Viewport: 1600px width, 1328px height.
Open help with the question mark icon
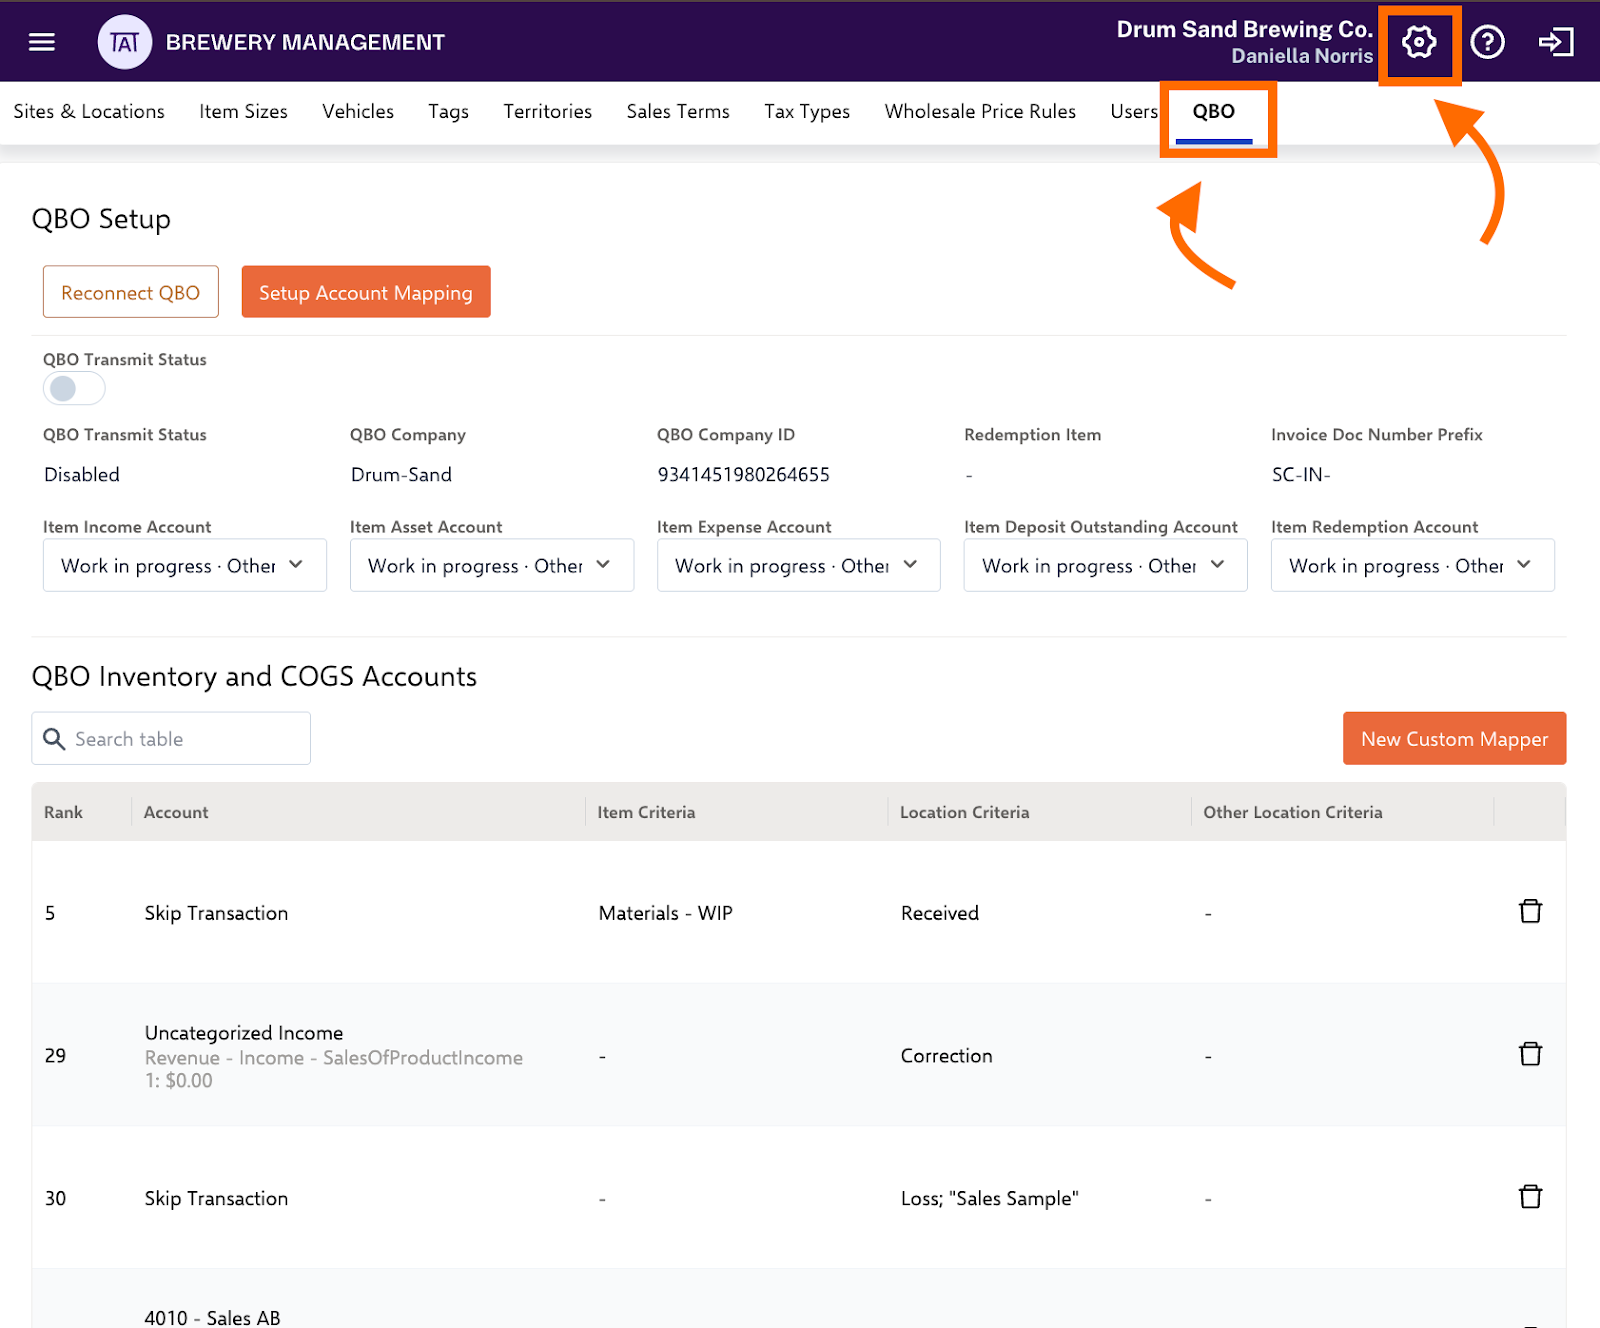click(1487, 42)
